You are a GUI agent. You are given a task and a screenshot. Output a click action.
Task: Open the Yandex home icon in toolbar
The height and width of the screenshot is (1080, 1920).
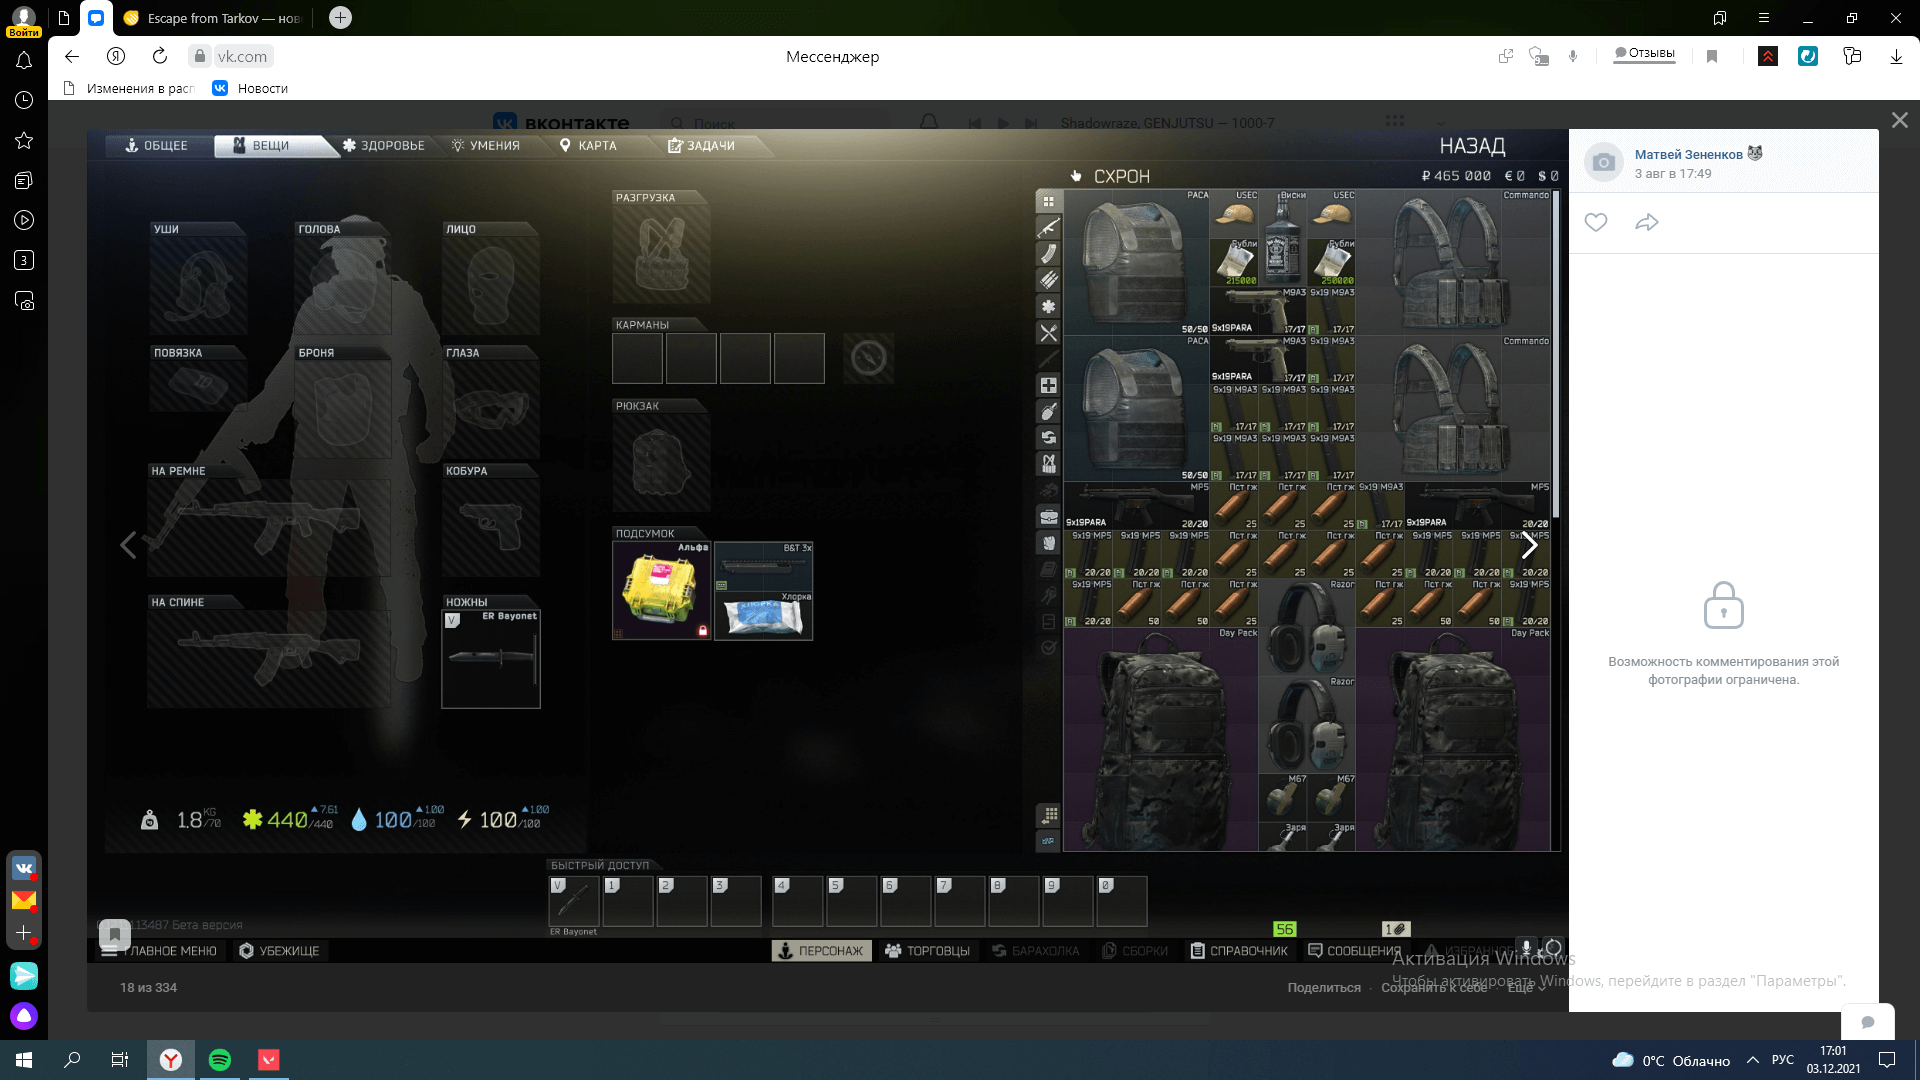pyautogui.click(x=116, y=56)
